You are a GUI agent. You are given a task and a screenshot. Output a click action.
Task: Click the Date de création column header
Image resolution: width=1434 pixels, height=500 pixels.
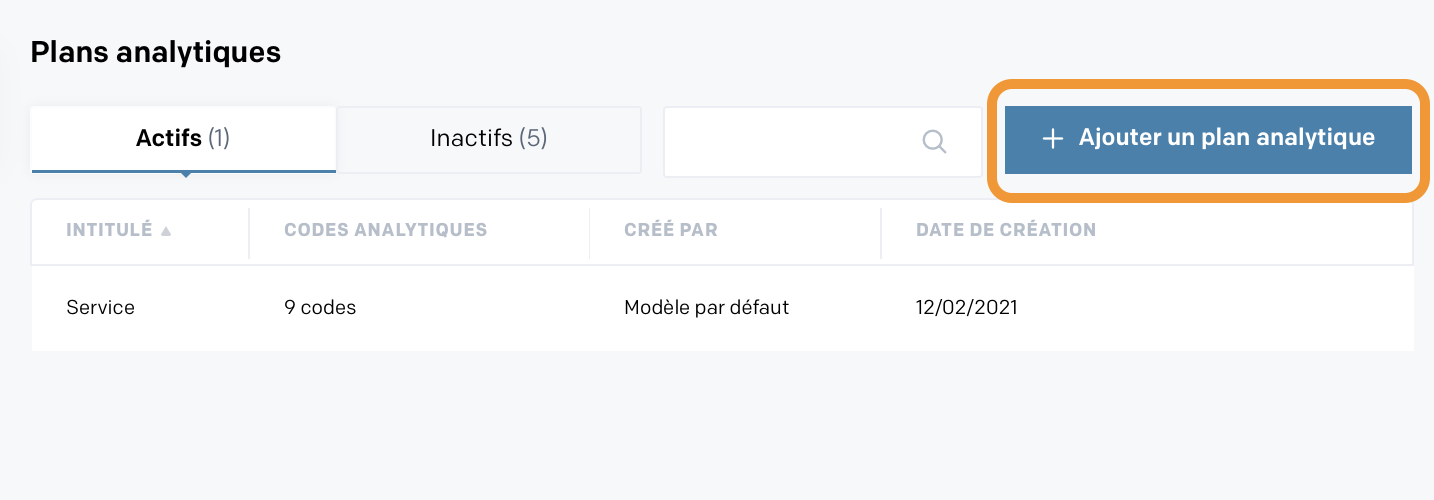(x=1006, y=230)
